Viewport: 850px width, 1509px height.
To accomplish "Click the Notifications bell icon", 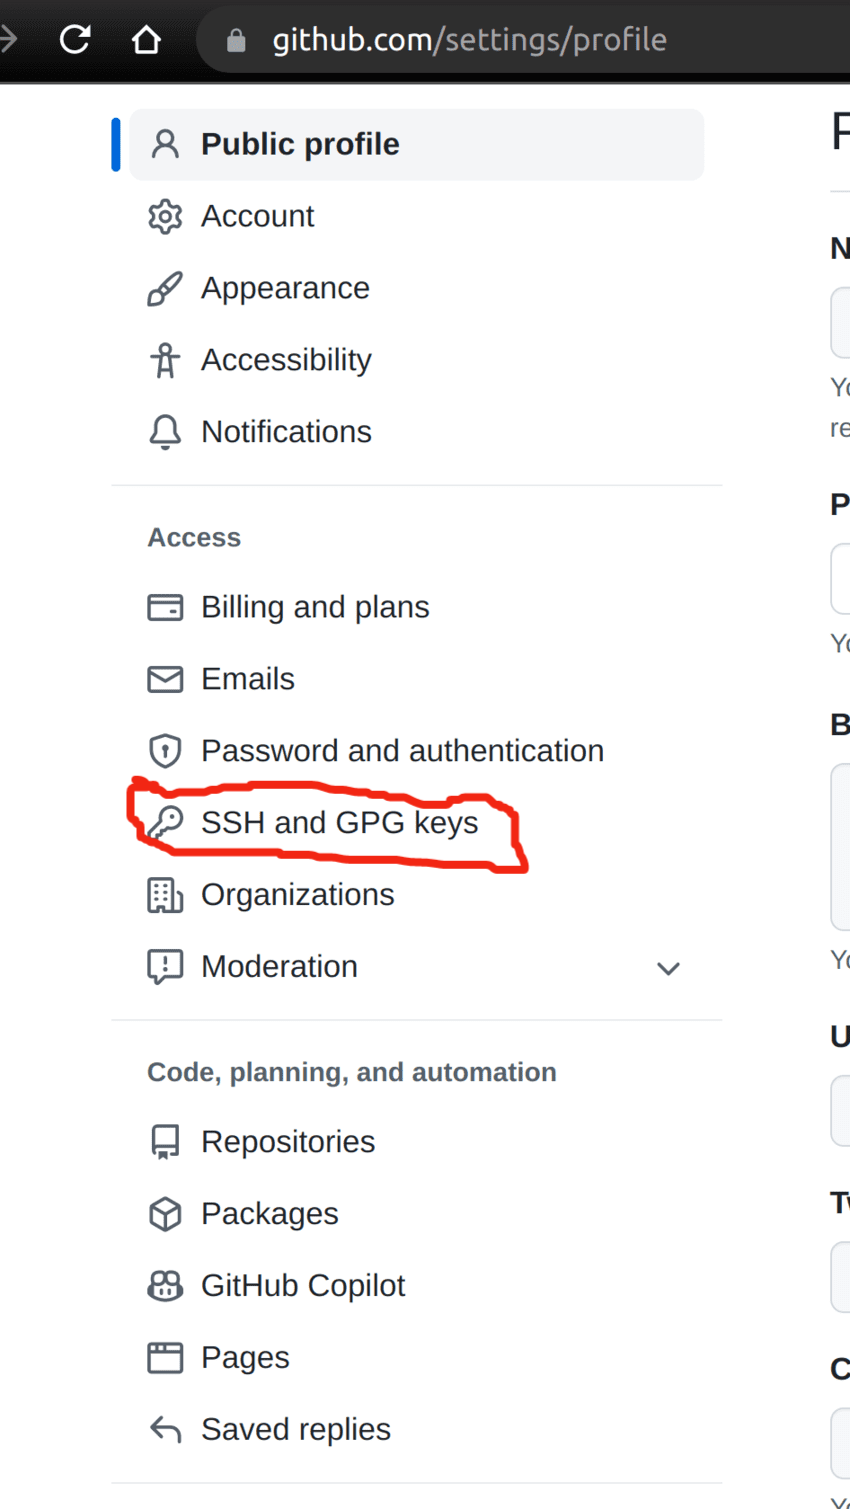I will click(x=164, y=432).
